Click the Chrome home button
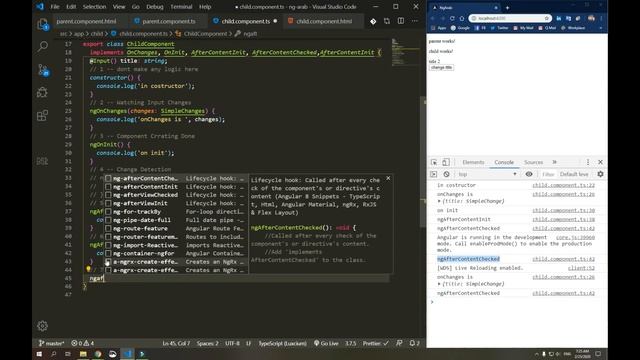 [x=462, y=18]
